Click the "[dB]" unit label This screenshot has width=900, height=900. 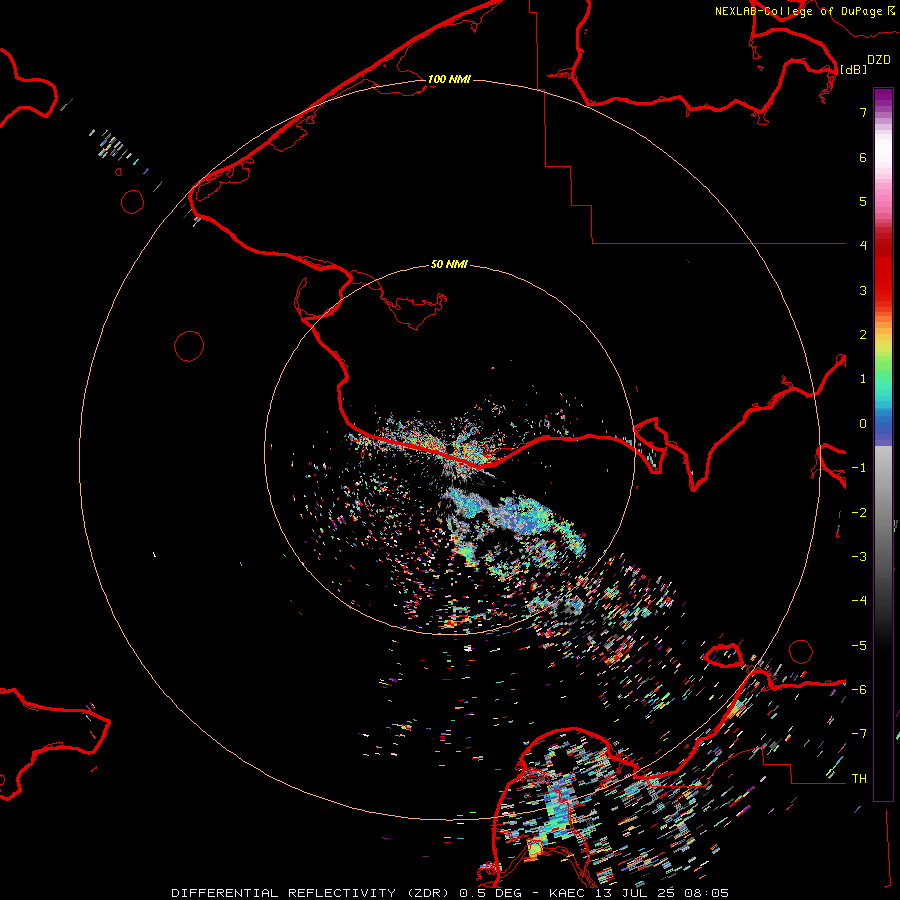[x=853, y=69]
